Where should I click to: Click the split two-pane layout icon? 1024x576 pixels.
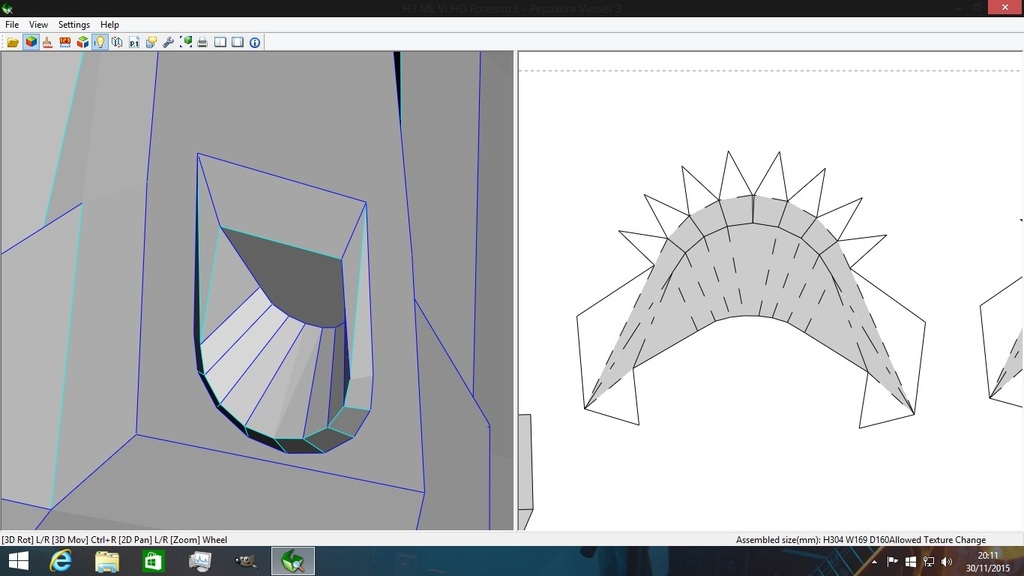click(x=220, y=42)
